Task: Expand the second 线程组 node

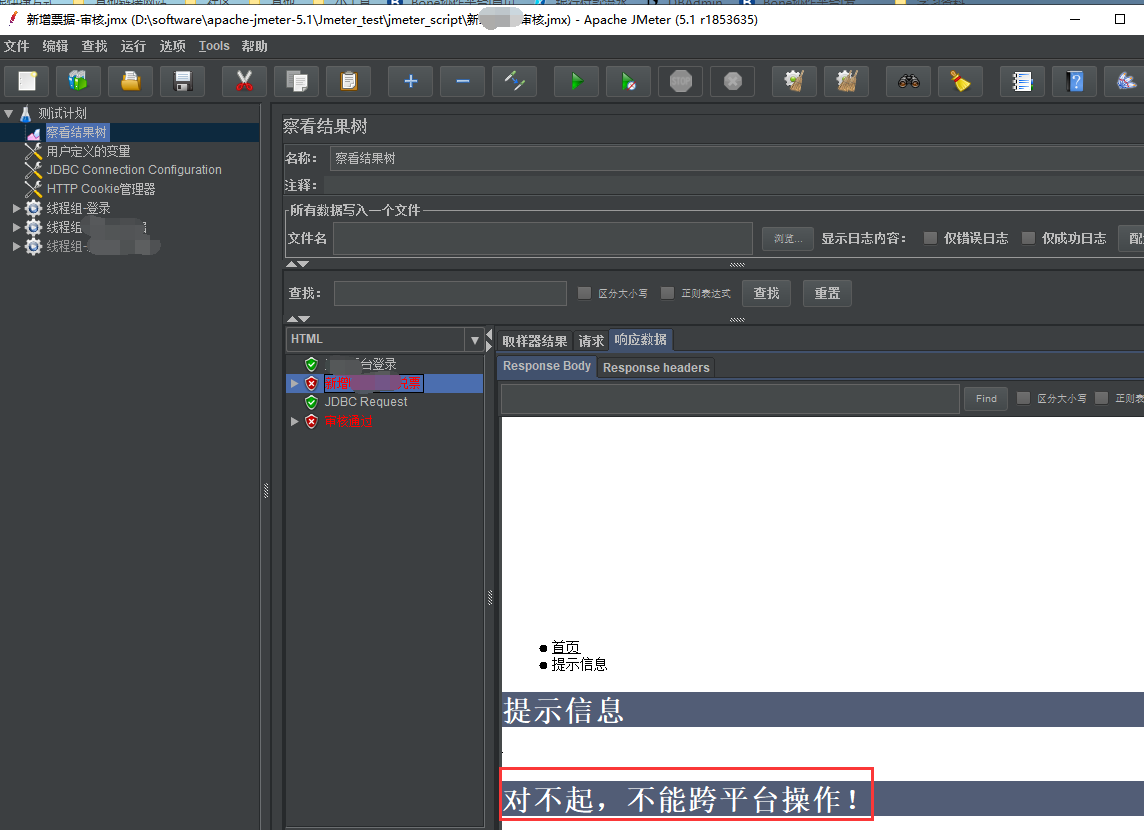Action: [16, 228]
